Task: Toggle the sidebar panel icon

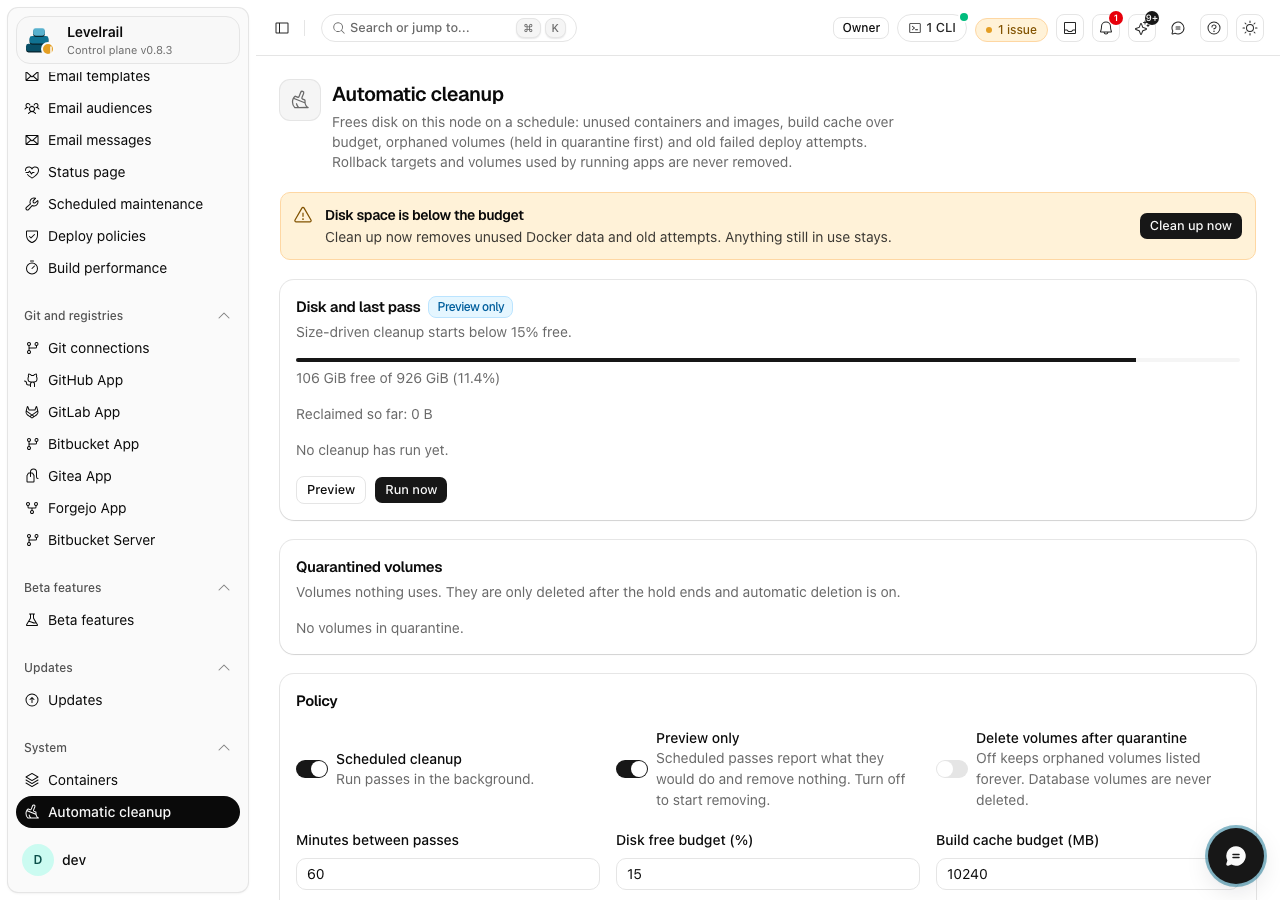Action: [282, 28]
